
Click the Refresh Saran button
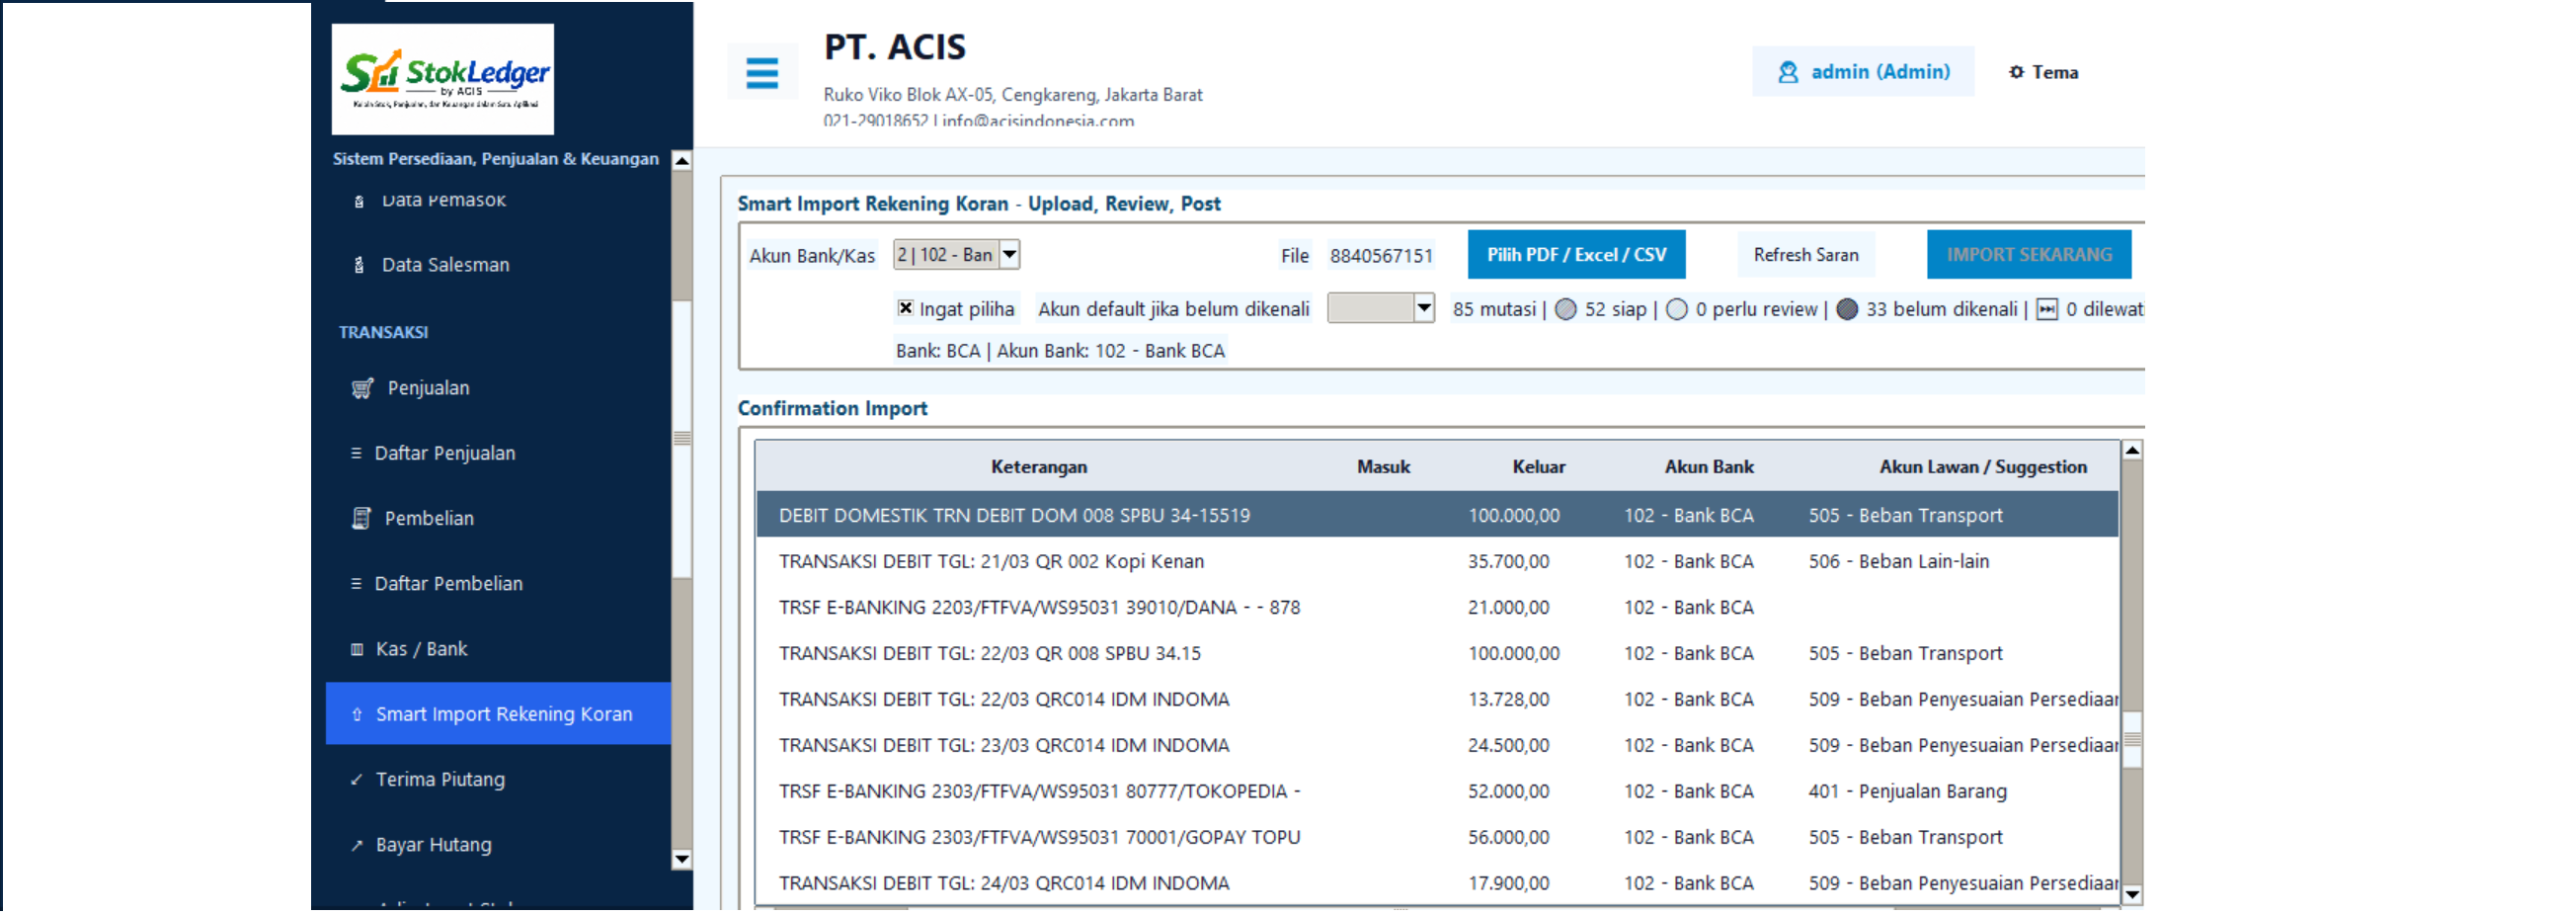[x=1804, y=255]
